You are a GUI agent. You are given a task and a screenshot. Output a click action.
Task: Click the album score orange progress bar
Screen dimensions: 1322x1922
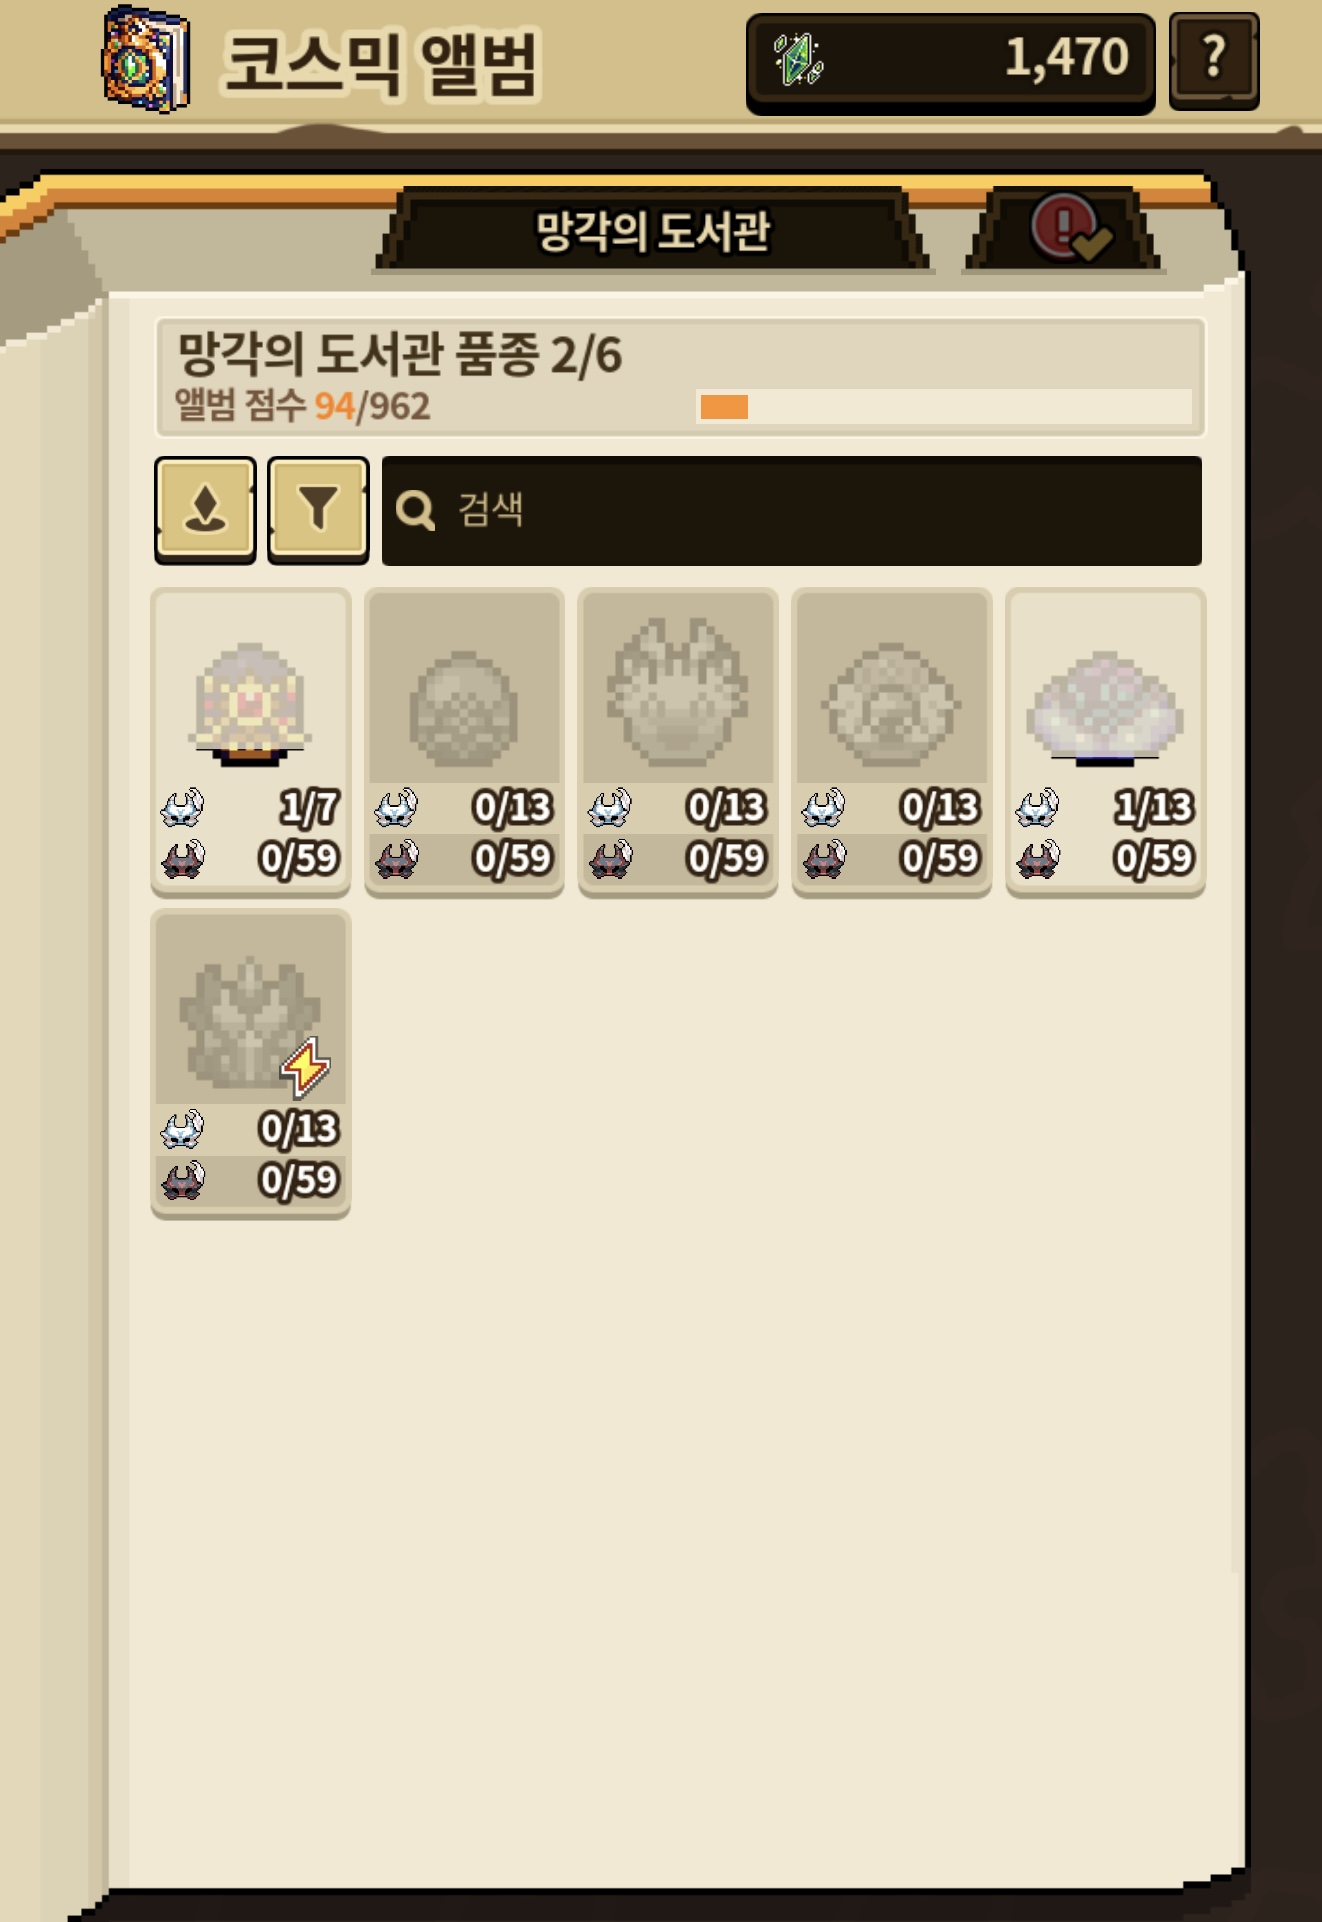944,407
